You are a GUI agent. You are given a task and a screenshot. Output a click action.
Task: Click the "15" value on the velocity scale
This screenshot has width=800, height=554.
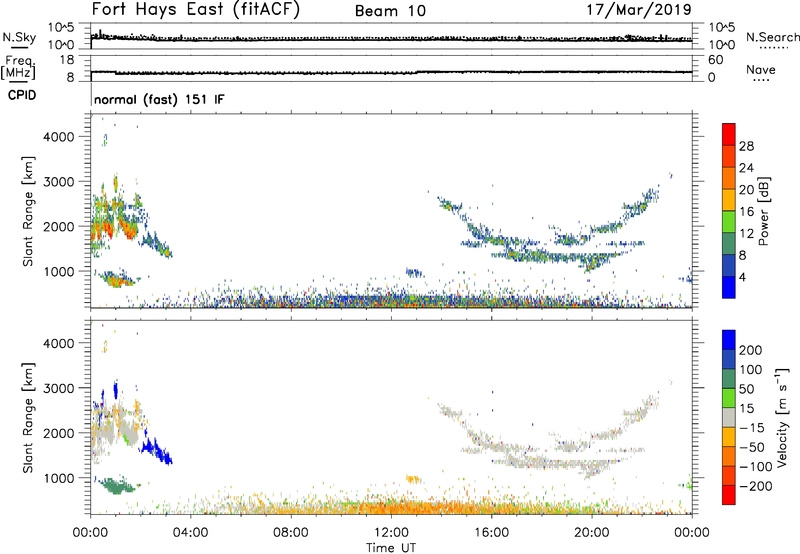(x=747, y=409)
